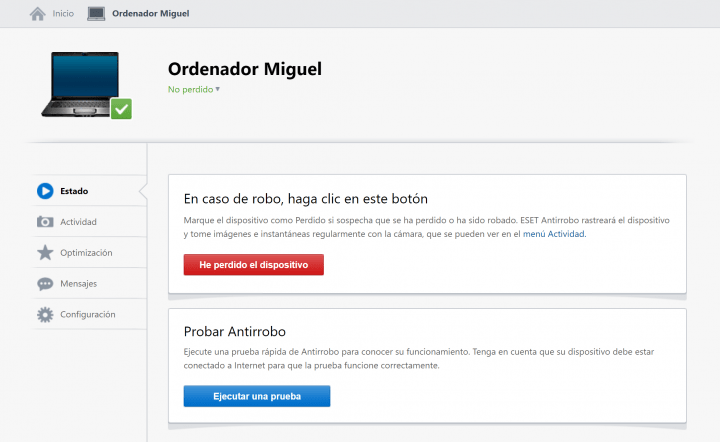Open the Mensajes sidebar section
This screenshot has height=442, width=720.
[90, 284]
